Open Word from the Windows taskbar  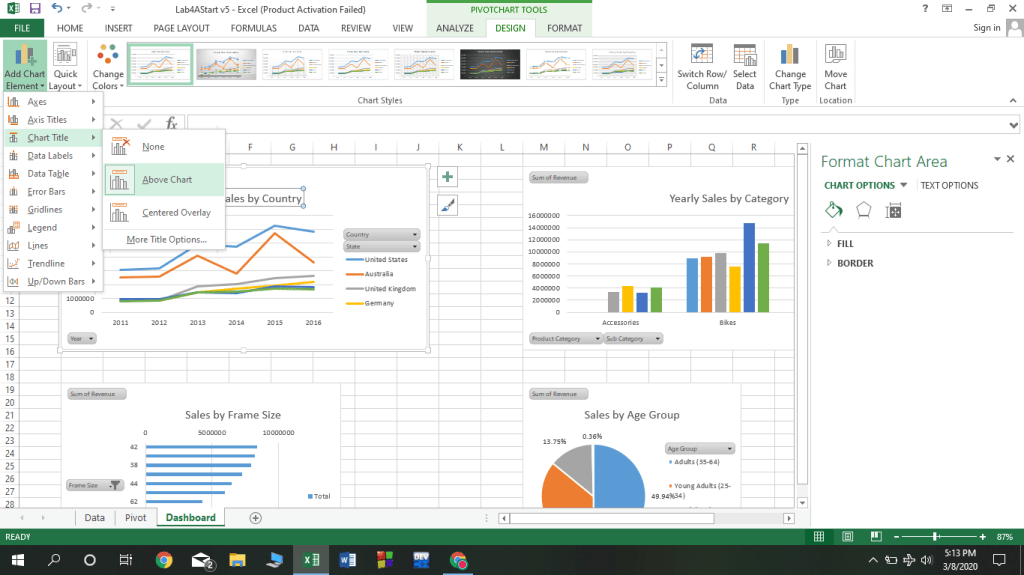[x=348, y=560]
